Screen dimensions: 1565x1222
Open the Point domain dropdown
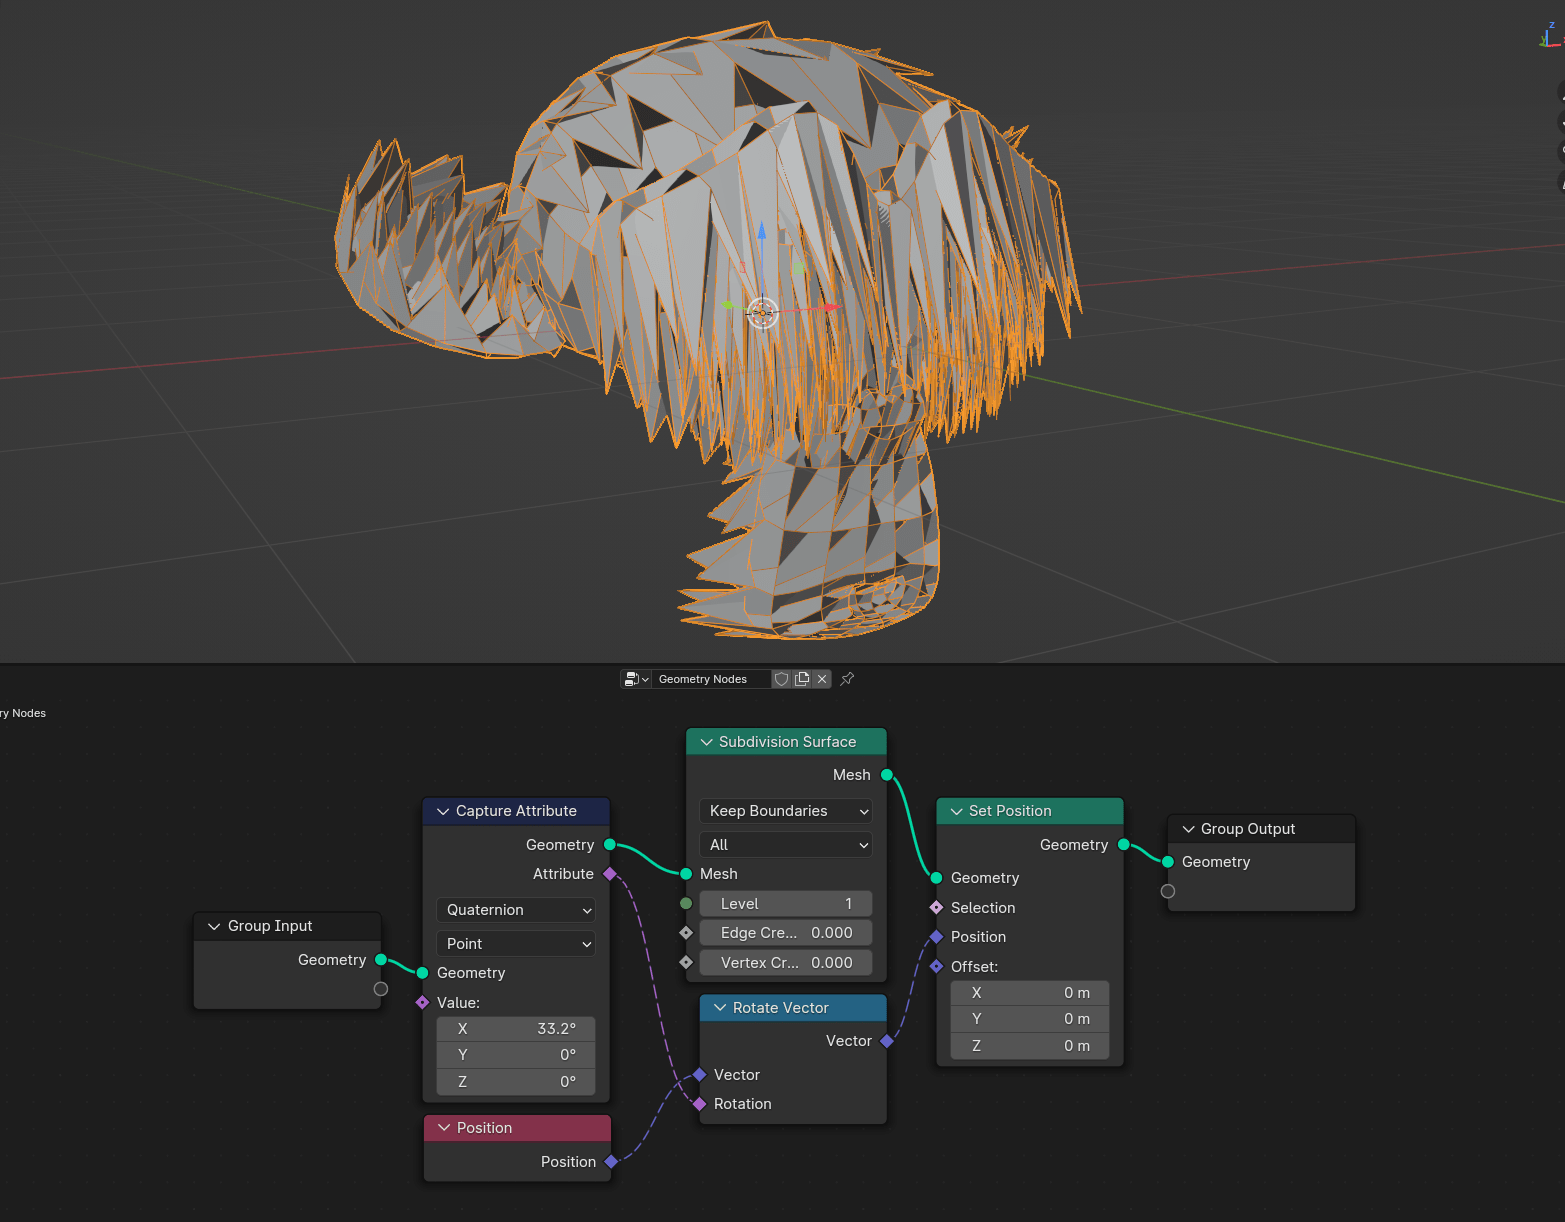point(515,943)
